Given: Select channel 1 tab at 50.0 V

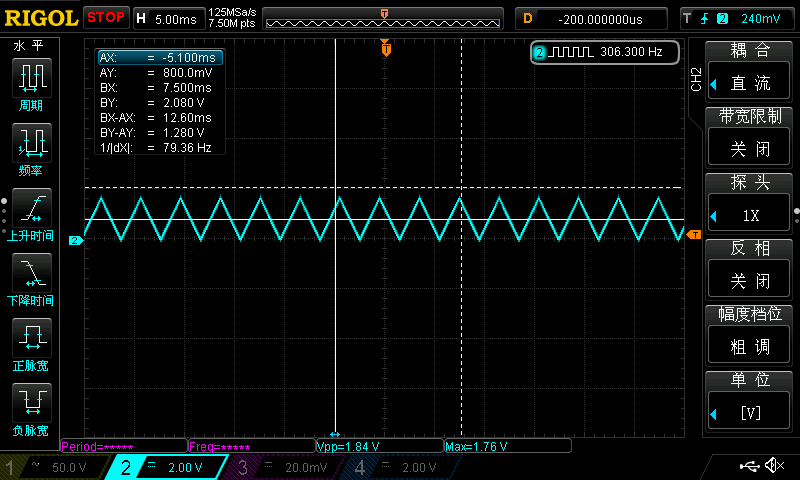Looking at the screenshot, I should click(55, 467).
